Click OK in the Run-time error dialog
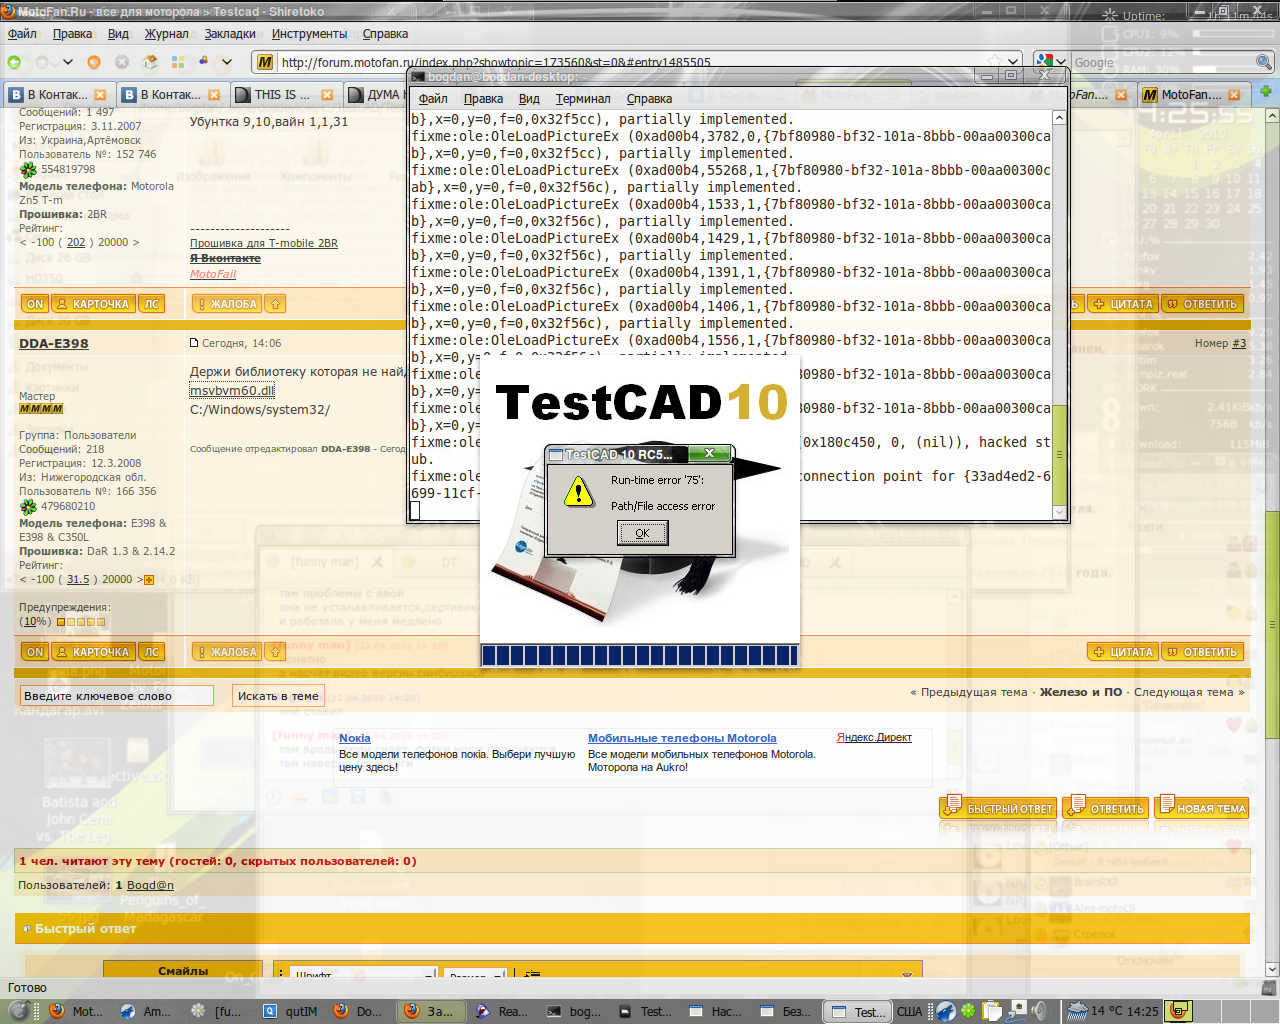Viewport: 1280px width, 1024px height. click(642, 533)
